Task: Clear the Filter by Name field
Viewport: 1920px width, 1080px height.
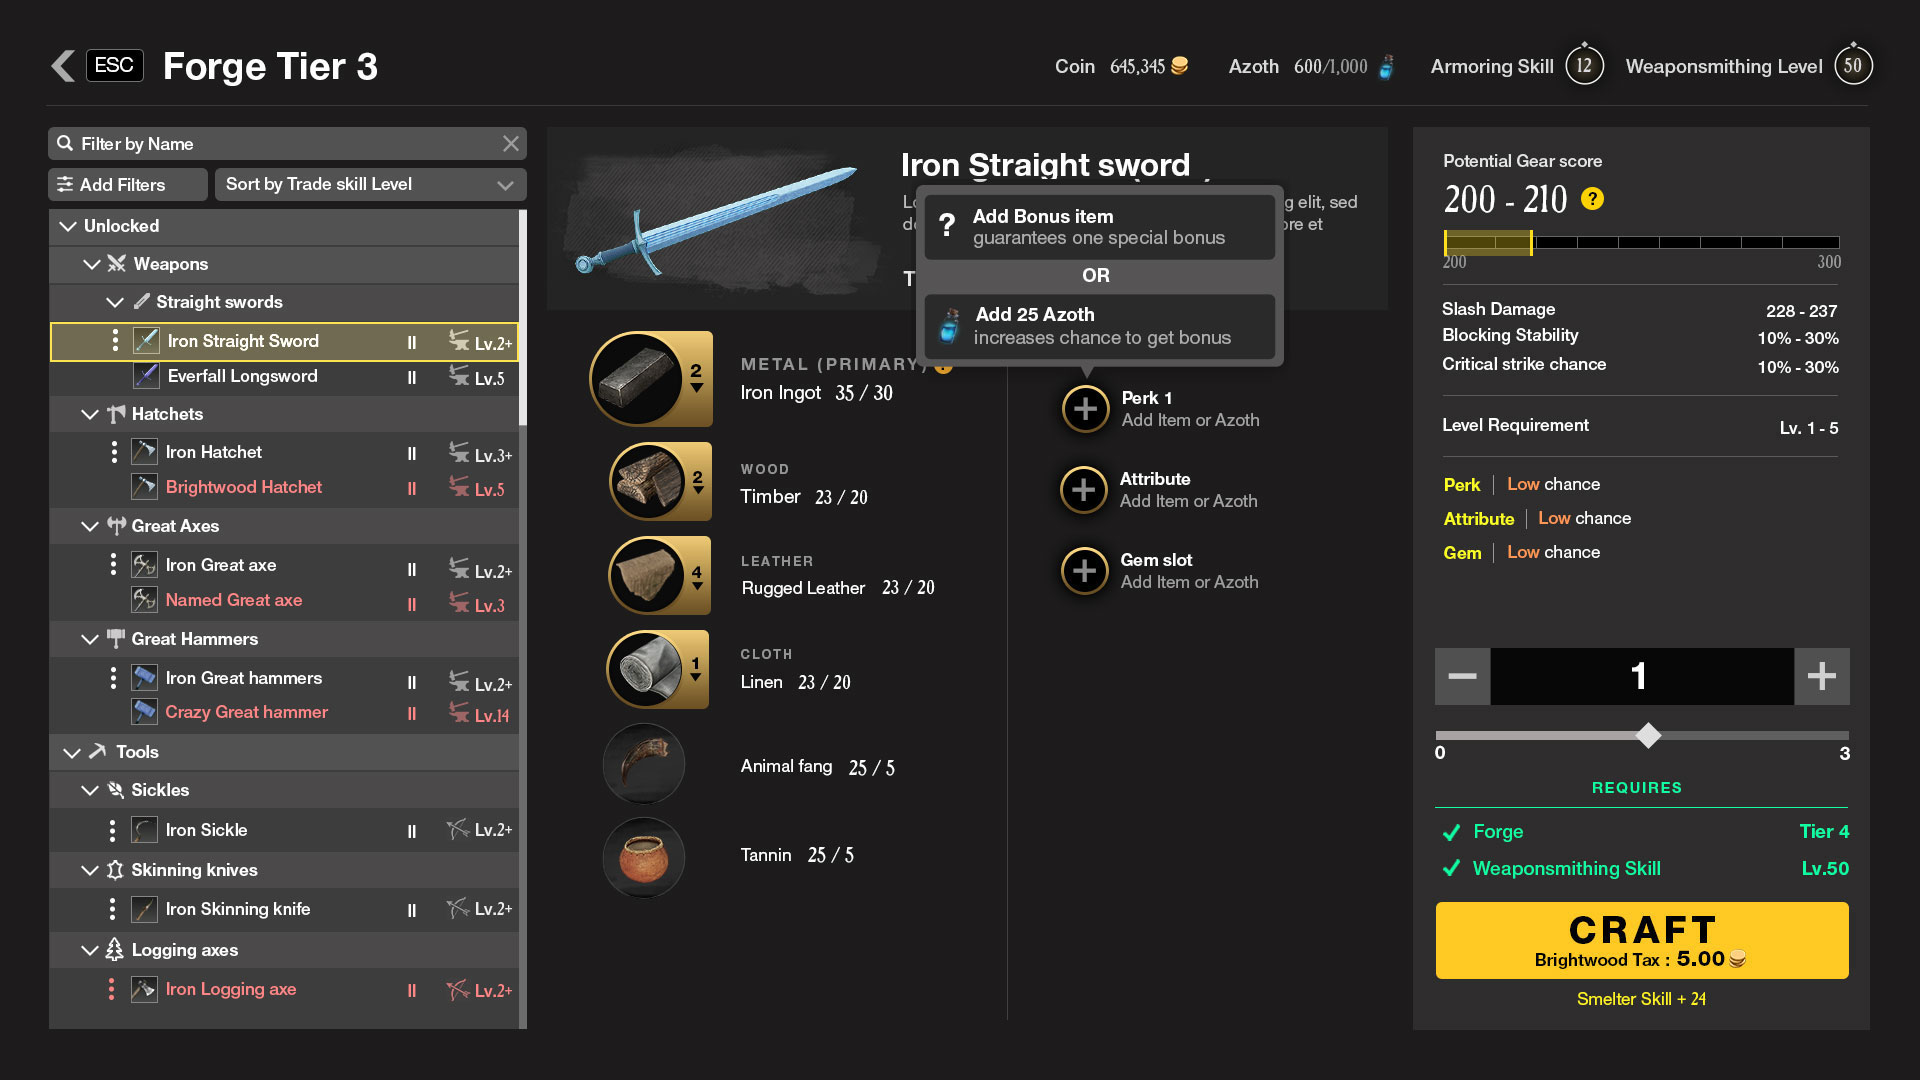Action: pyautogui.click(x=511, y=144)
